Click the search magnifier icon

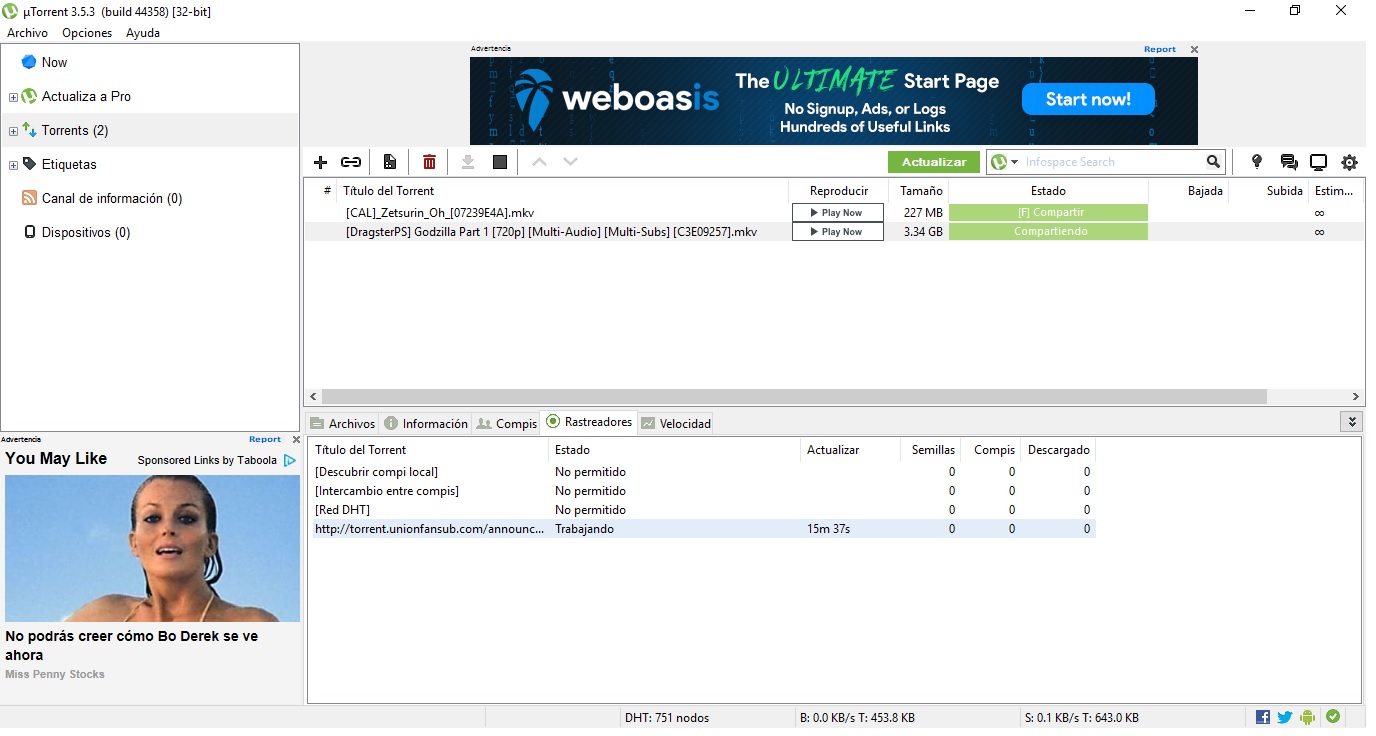(x=1213, y=162)
